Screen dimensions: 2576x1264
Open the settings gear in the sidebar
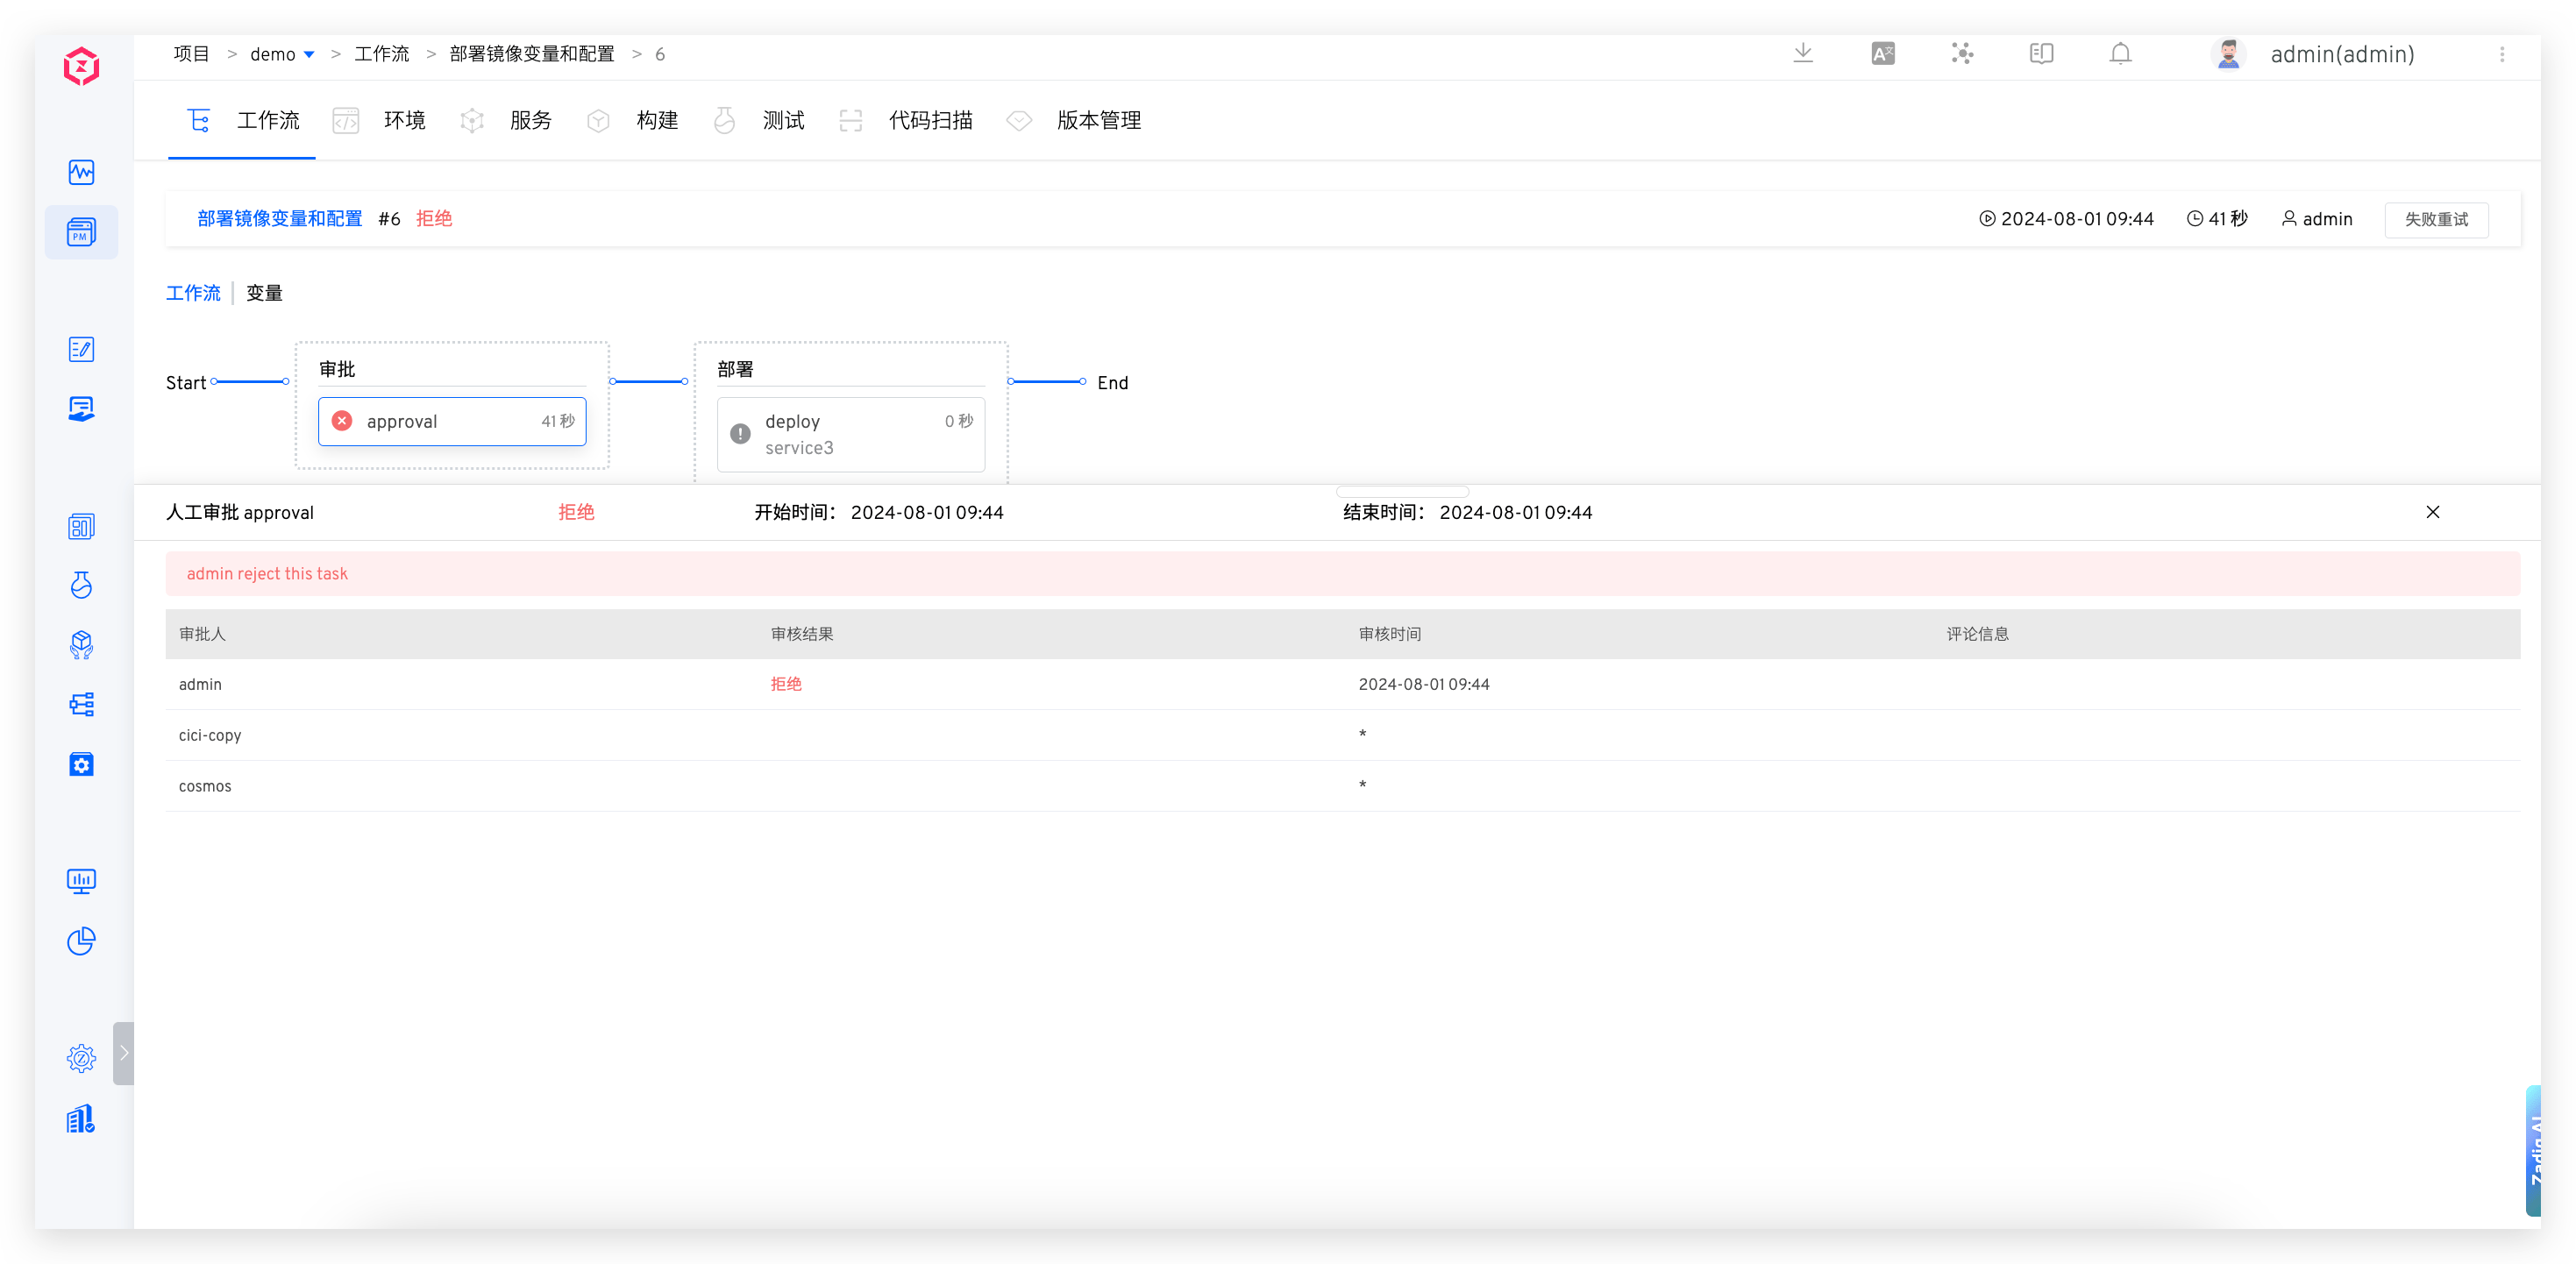[81, 1057]
